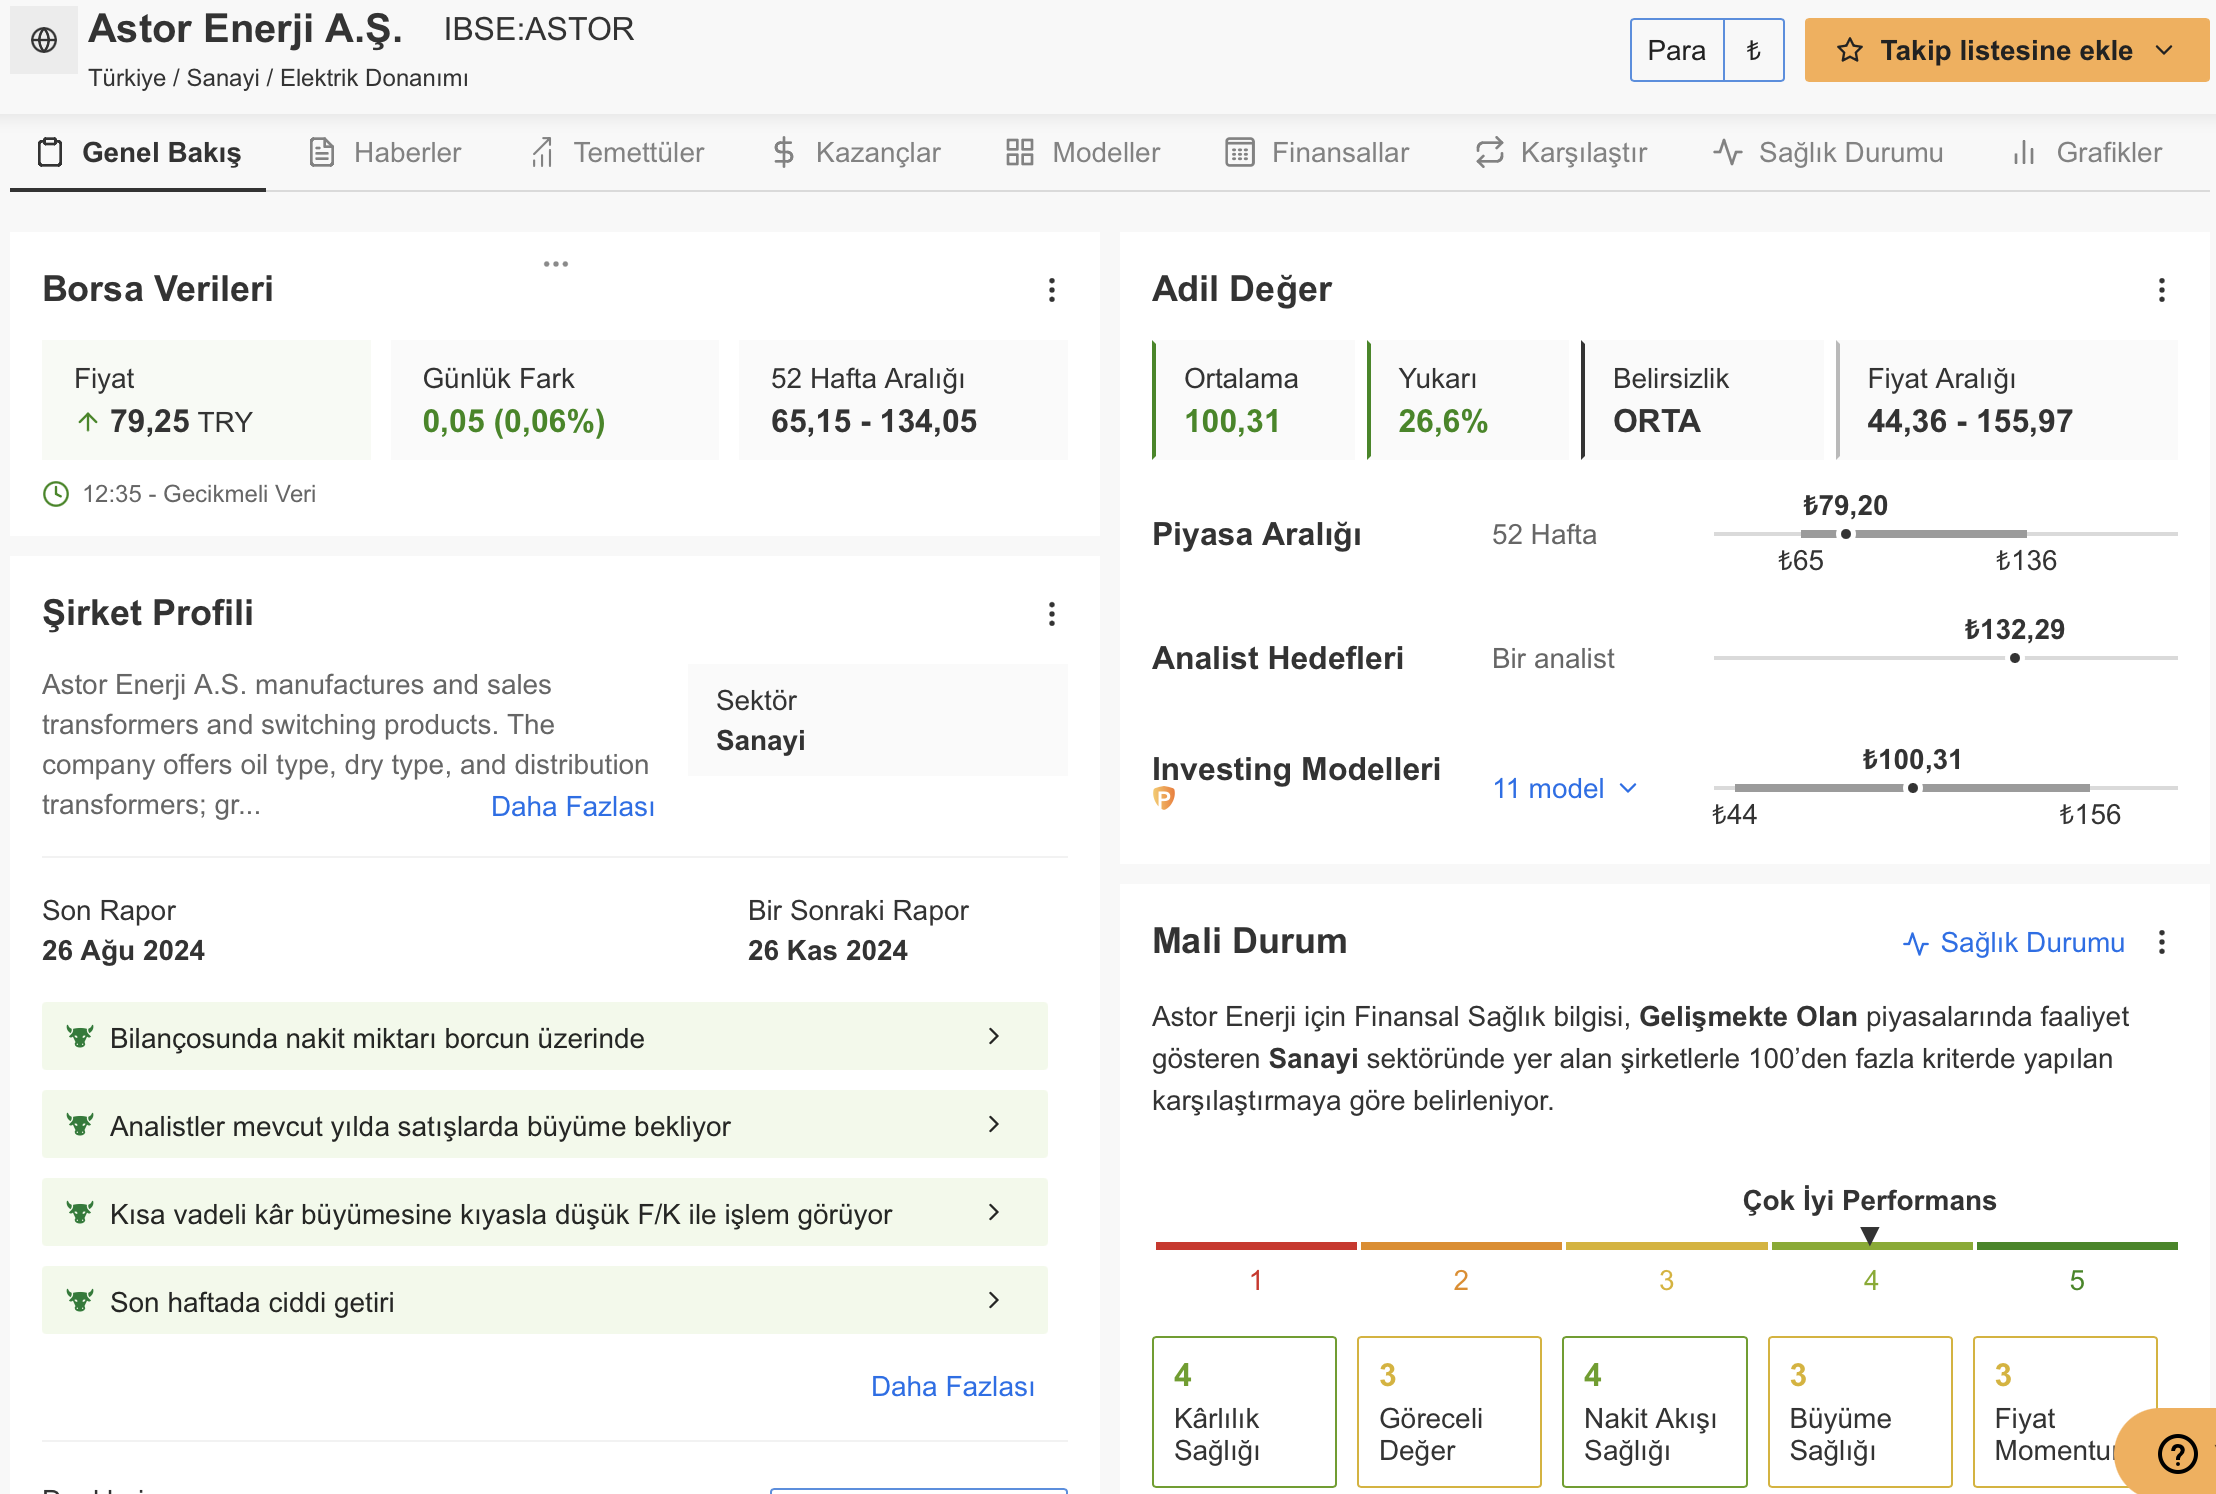
Task: Click the grid icon of Modeller tab
Action: point(1020,152)
